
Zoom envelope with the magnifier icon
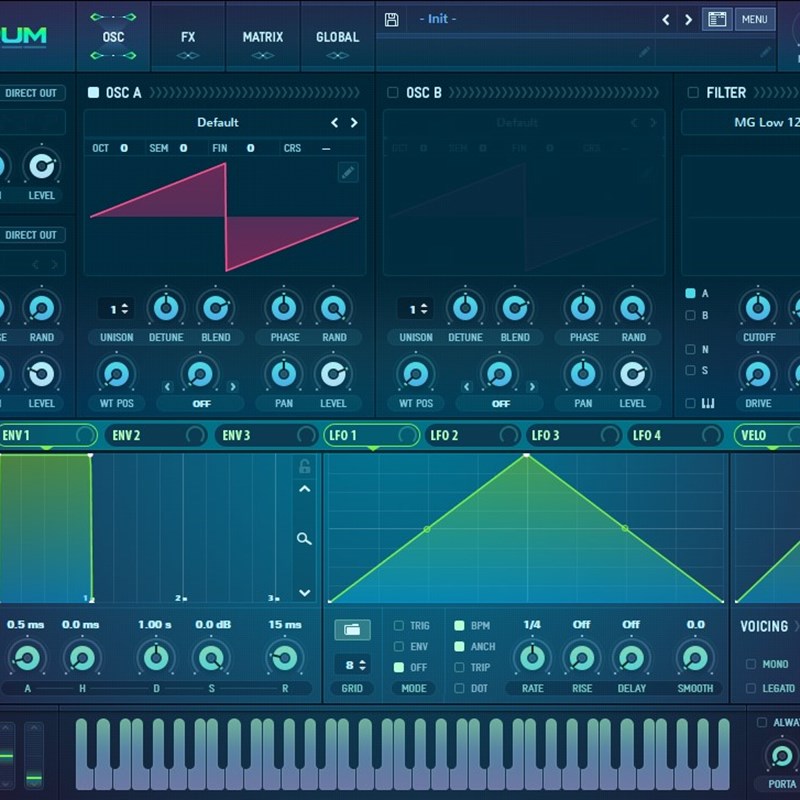coord(304,539)
